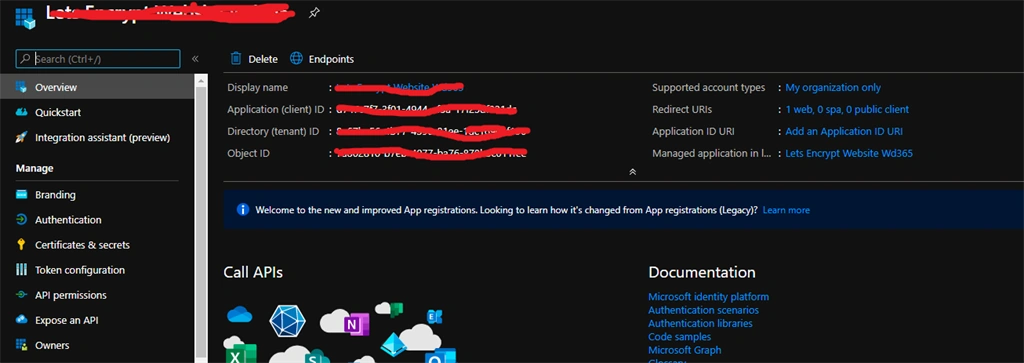Open the Authentication libraries link
The width and height of the screenshot is (1024, 363).
pos(700,323)
